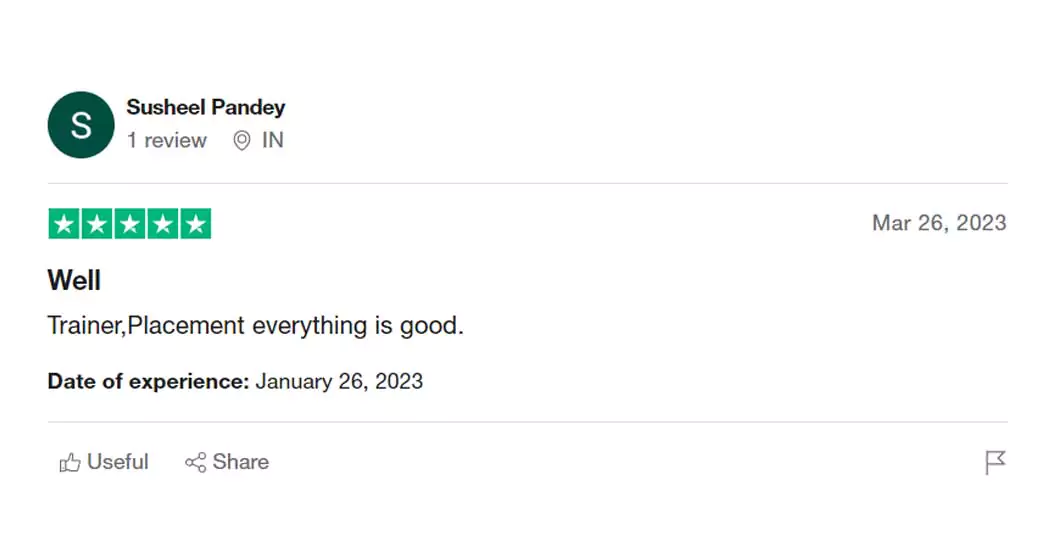Click the "Date of experience:" label
Viewport: 1059px width, 559px height.
pos(147,381)
